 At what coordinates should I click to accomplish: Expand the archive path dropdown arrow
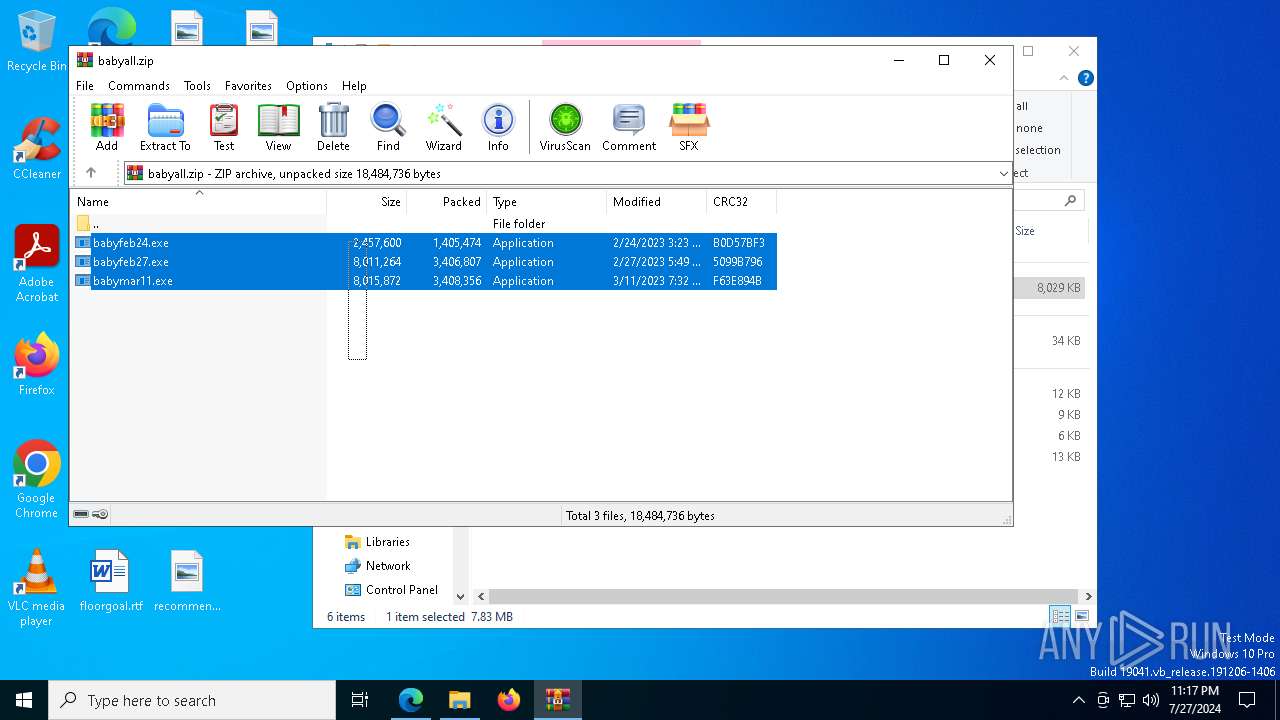(x=1003, y=174)
